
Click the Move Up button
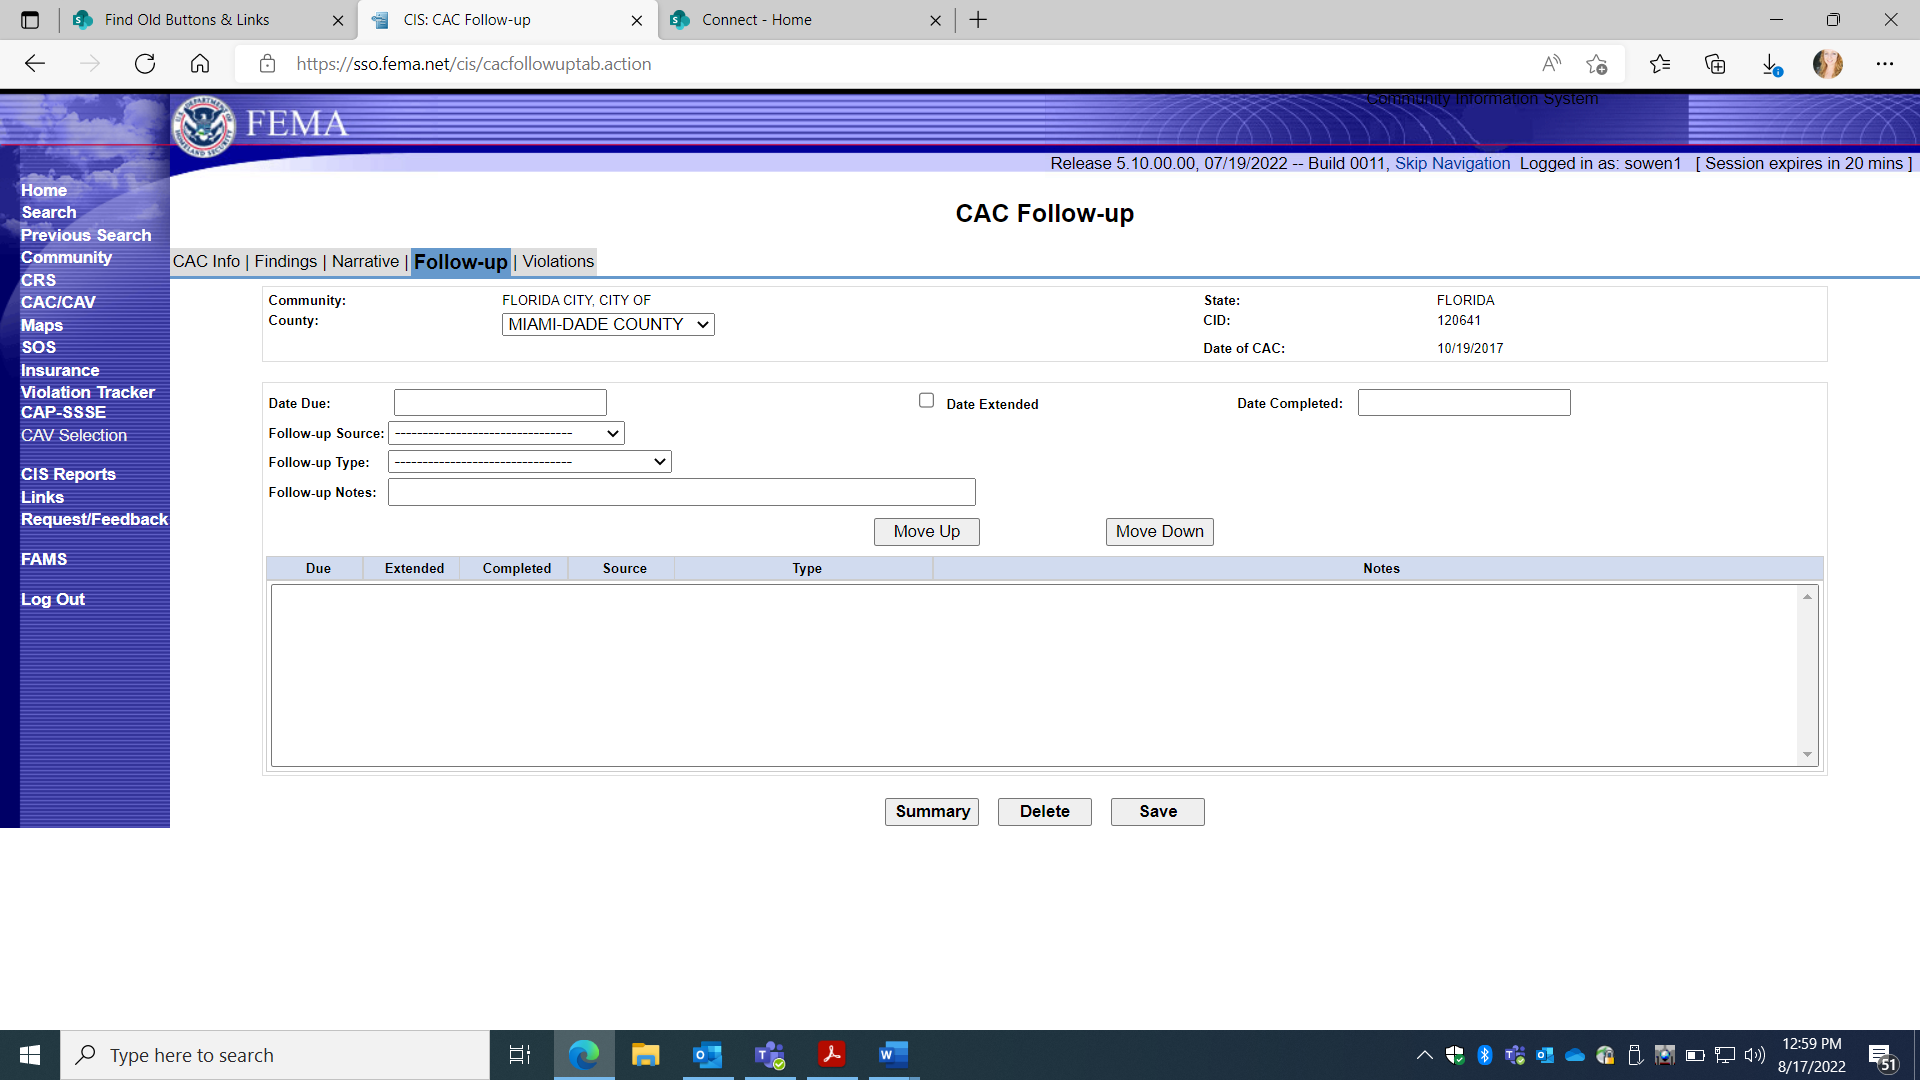coord(926,532)
